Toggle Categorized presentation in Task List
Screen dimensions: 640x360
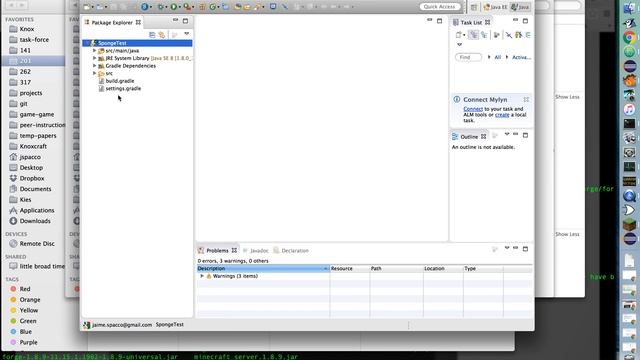473,35
